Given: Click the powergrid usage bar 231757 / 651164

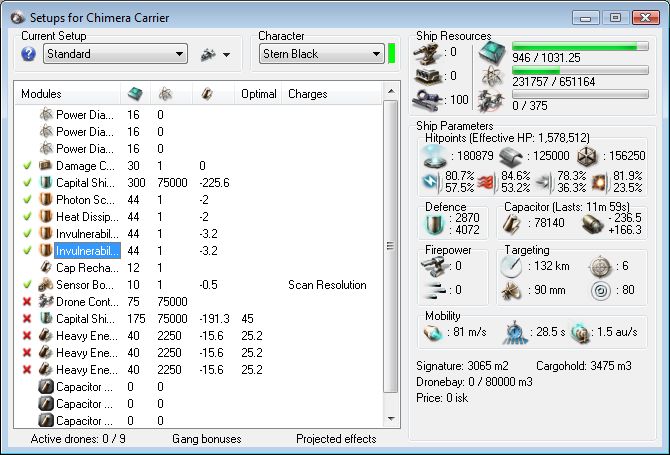Looking at the screenshot, I should click(x=580, y=70).
